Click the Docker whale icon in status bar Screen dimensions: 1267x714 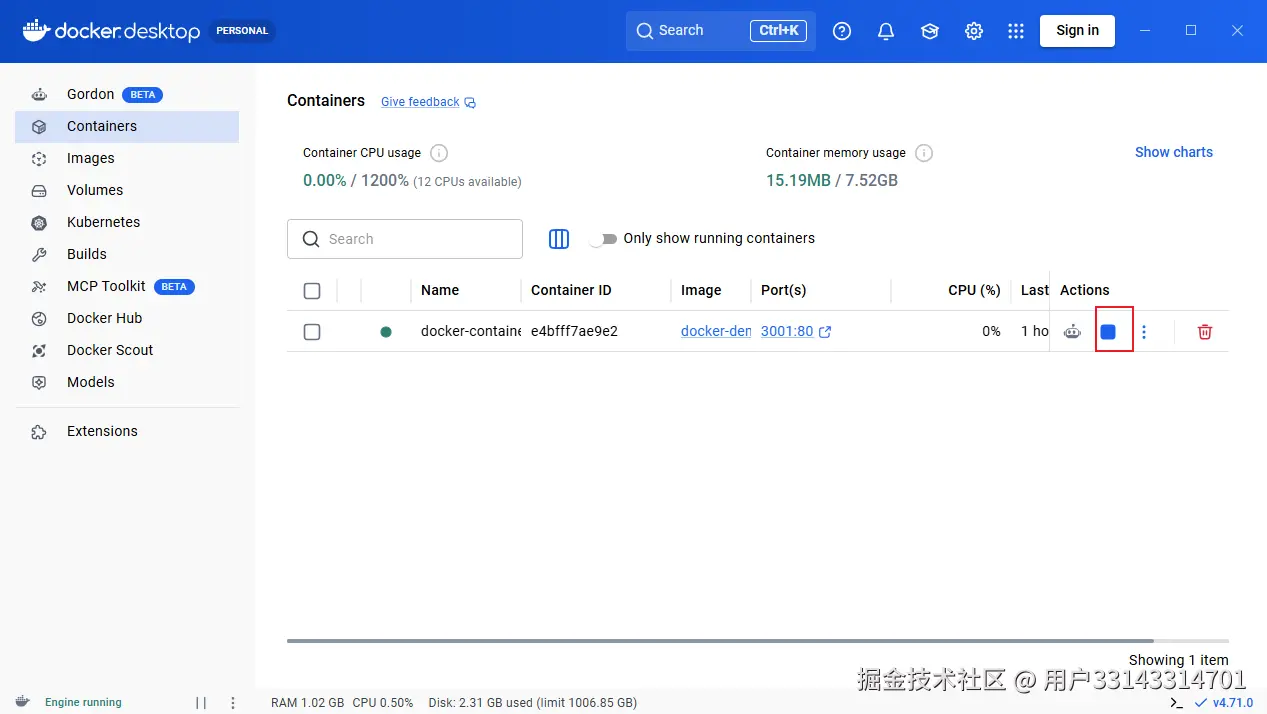click(x=23, y=702)
